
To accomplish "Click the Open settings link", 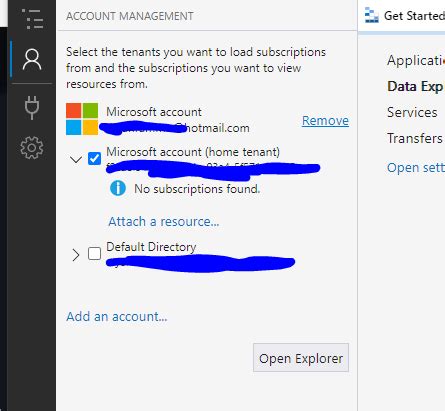I will click(x=416, y=168).
